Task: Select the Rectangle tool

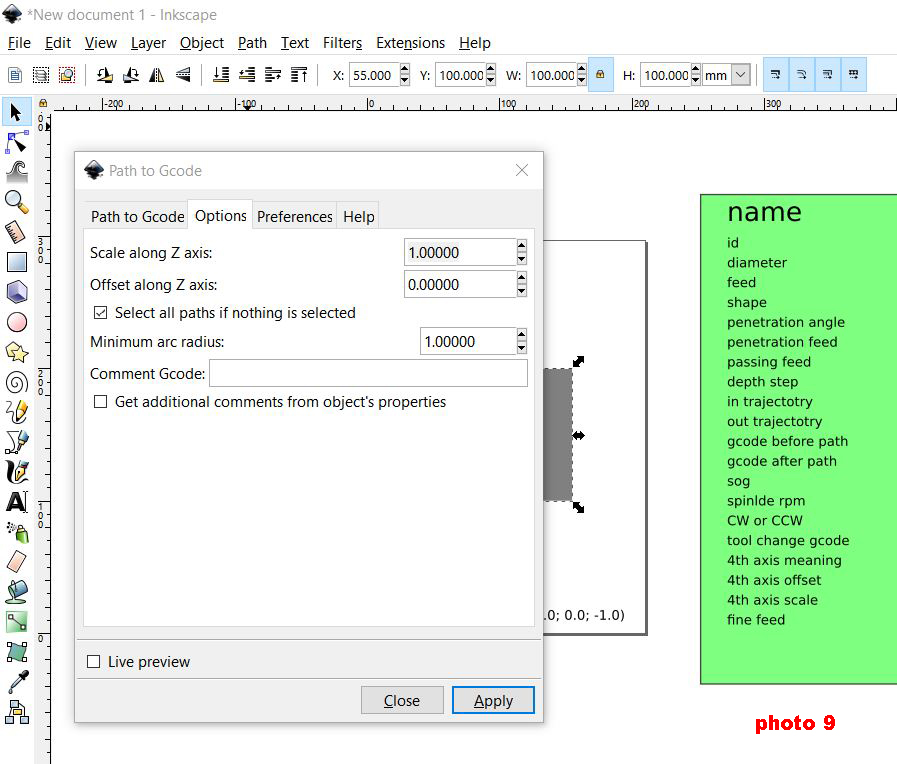Action: 16,262
